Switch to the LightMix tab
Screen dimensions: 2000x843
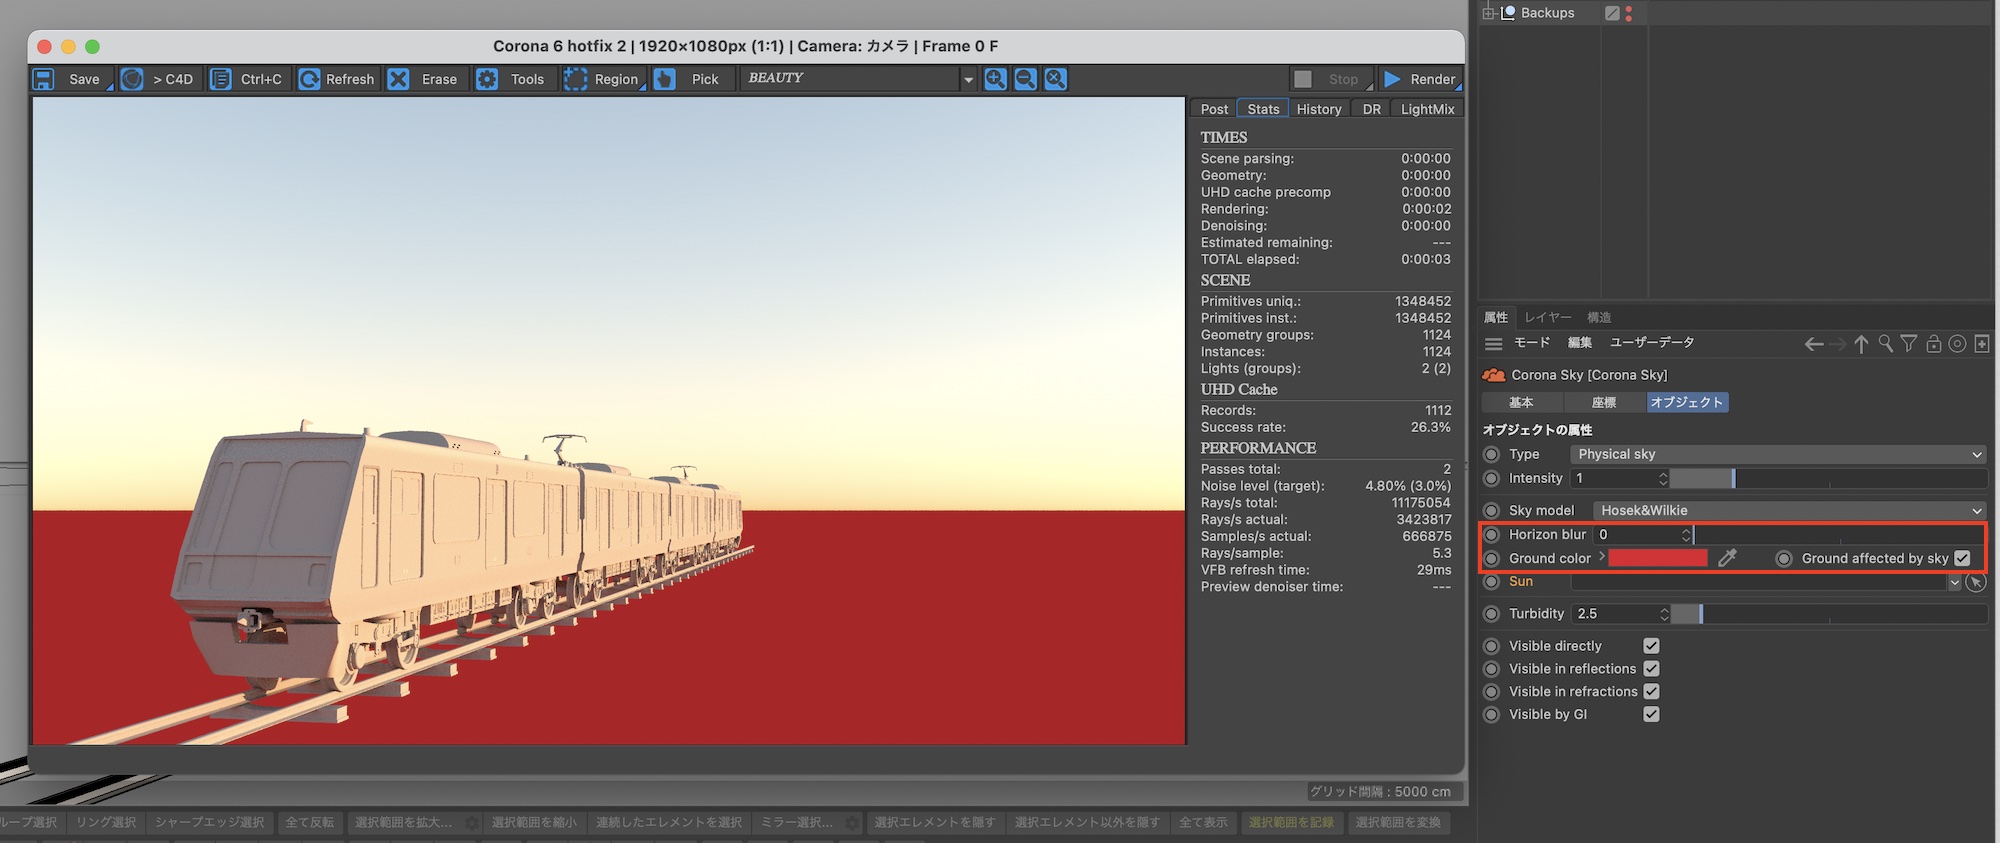pos(1427,109)
